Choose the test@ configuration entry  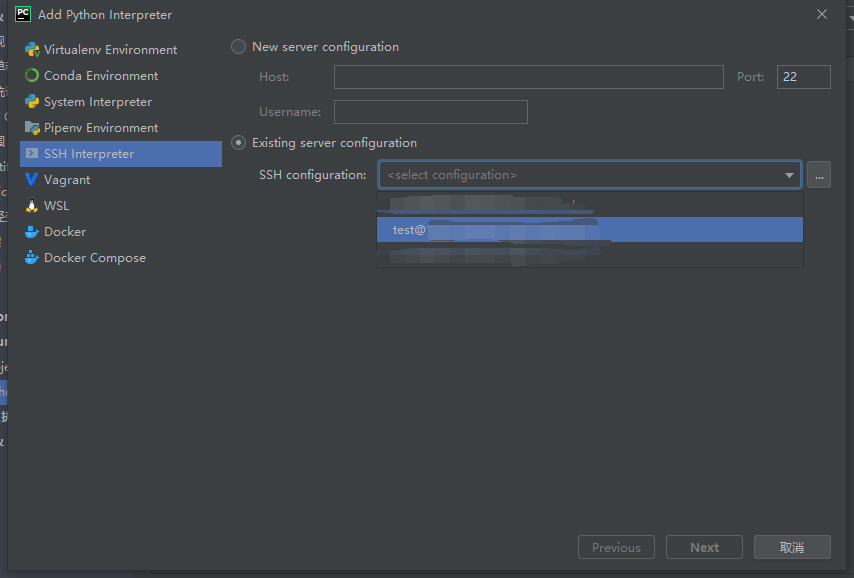(590, 229)
